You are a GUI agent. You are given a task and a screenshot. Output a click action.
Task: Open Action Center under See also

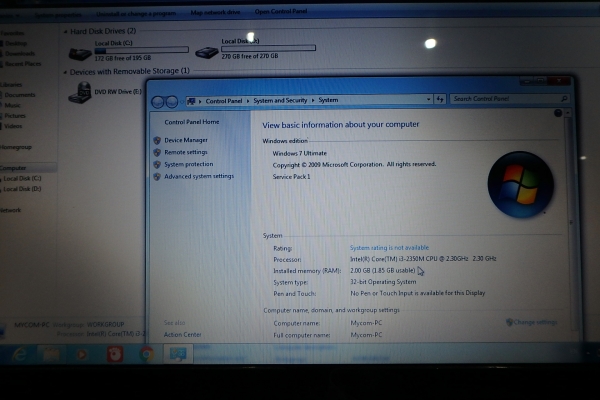click(x=183, y=335)
